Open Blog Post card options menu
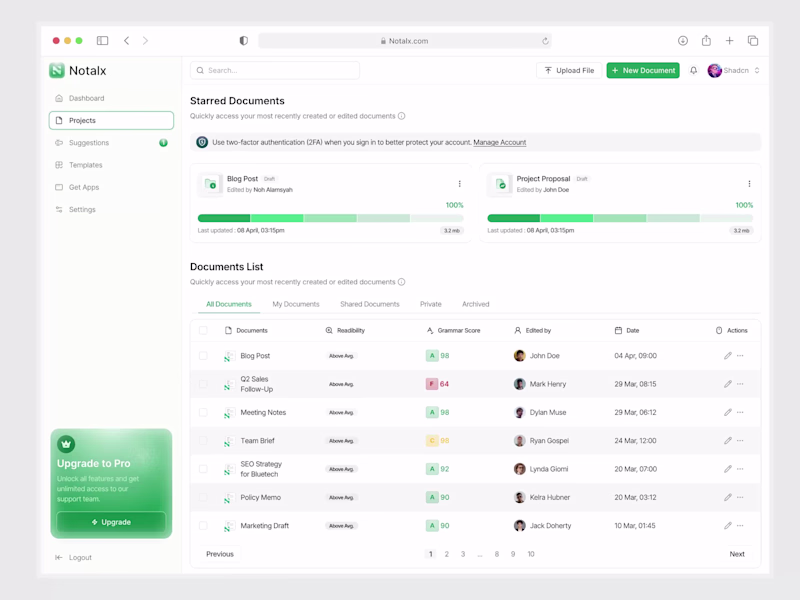This screenshot has width=800, height=600. [x=460, y=184]
